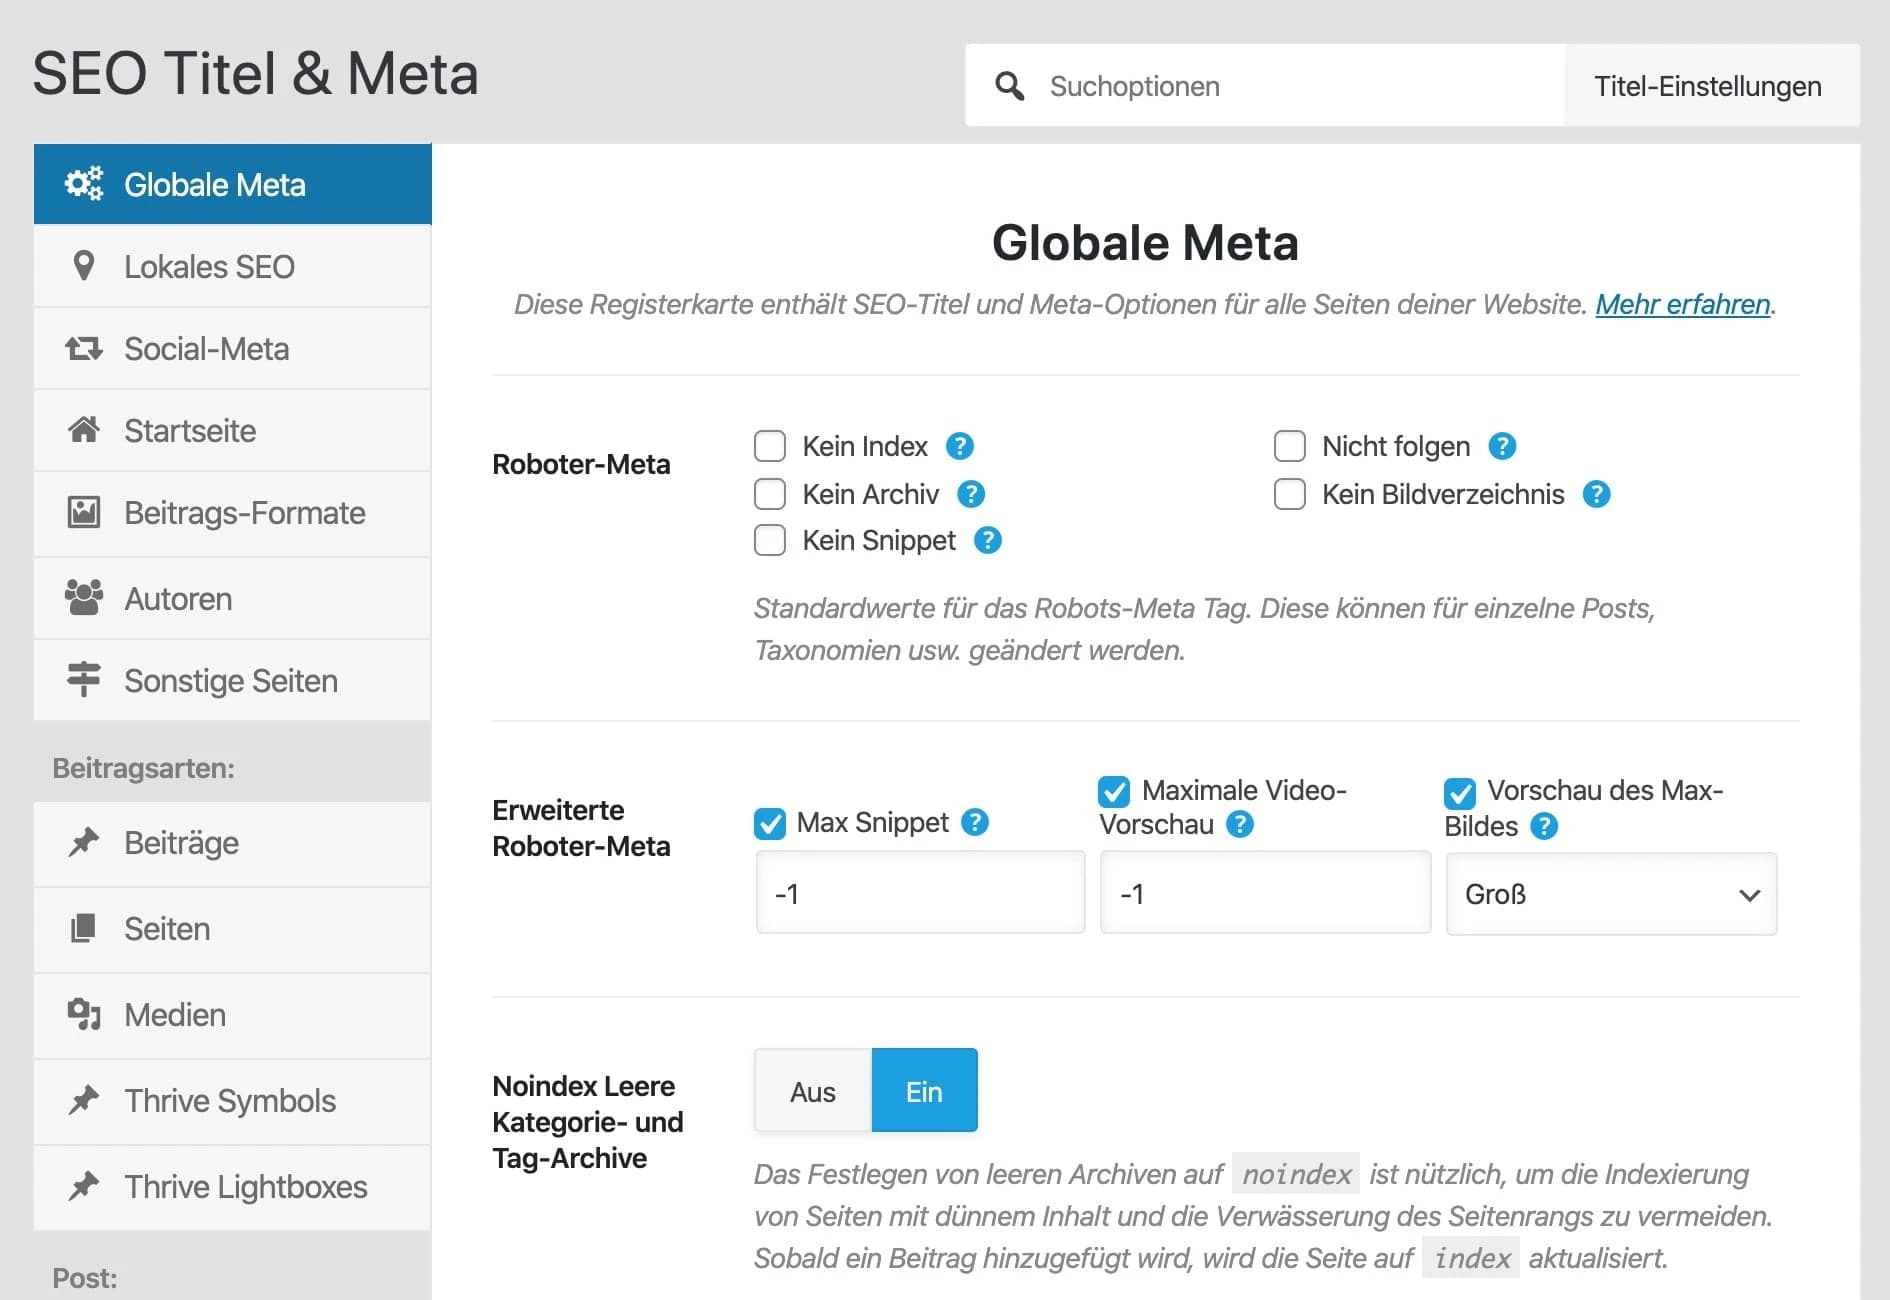The height and width of the screenshot is (1300, 1890).
Task: Open Beitrags-Formate via image icon
Action: (84, 512)
